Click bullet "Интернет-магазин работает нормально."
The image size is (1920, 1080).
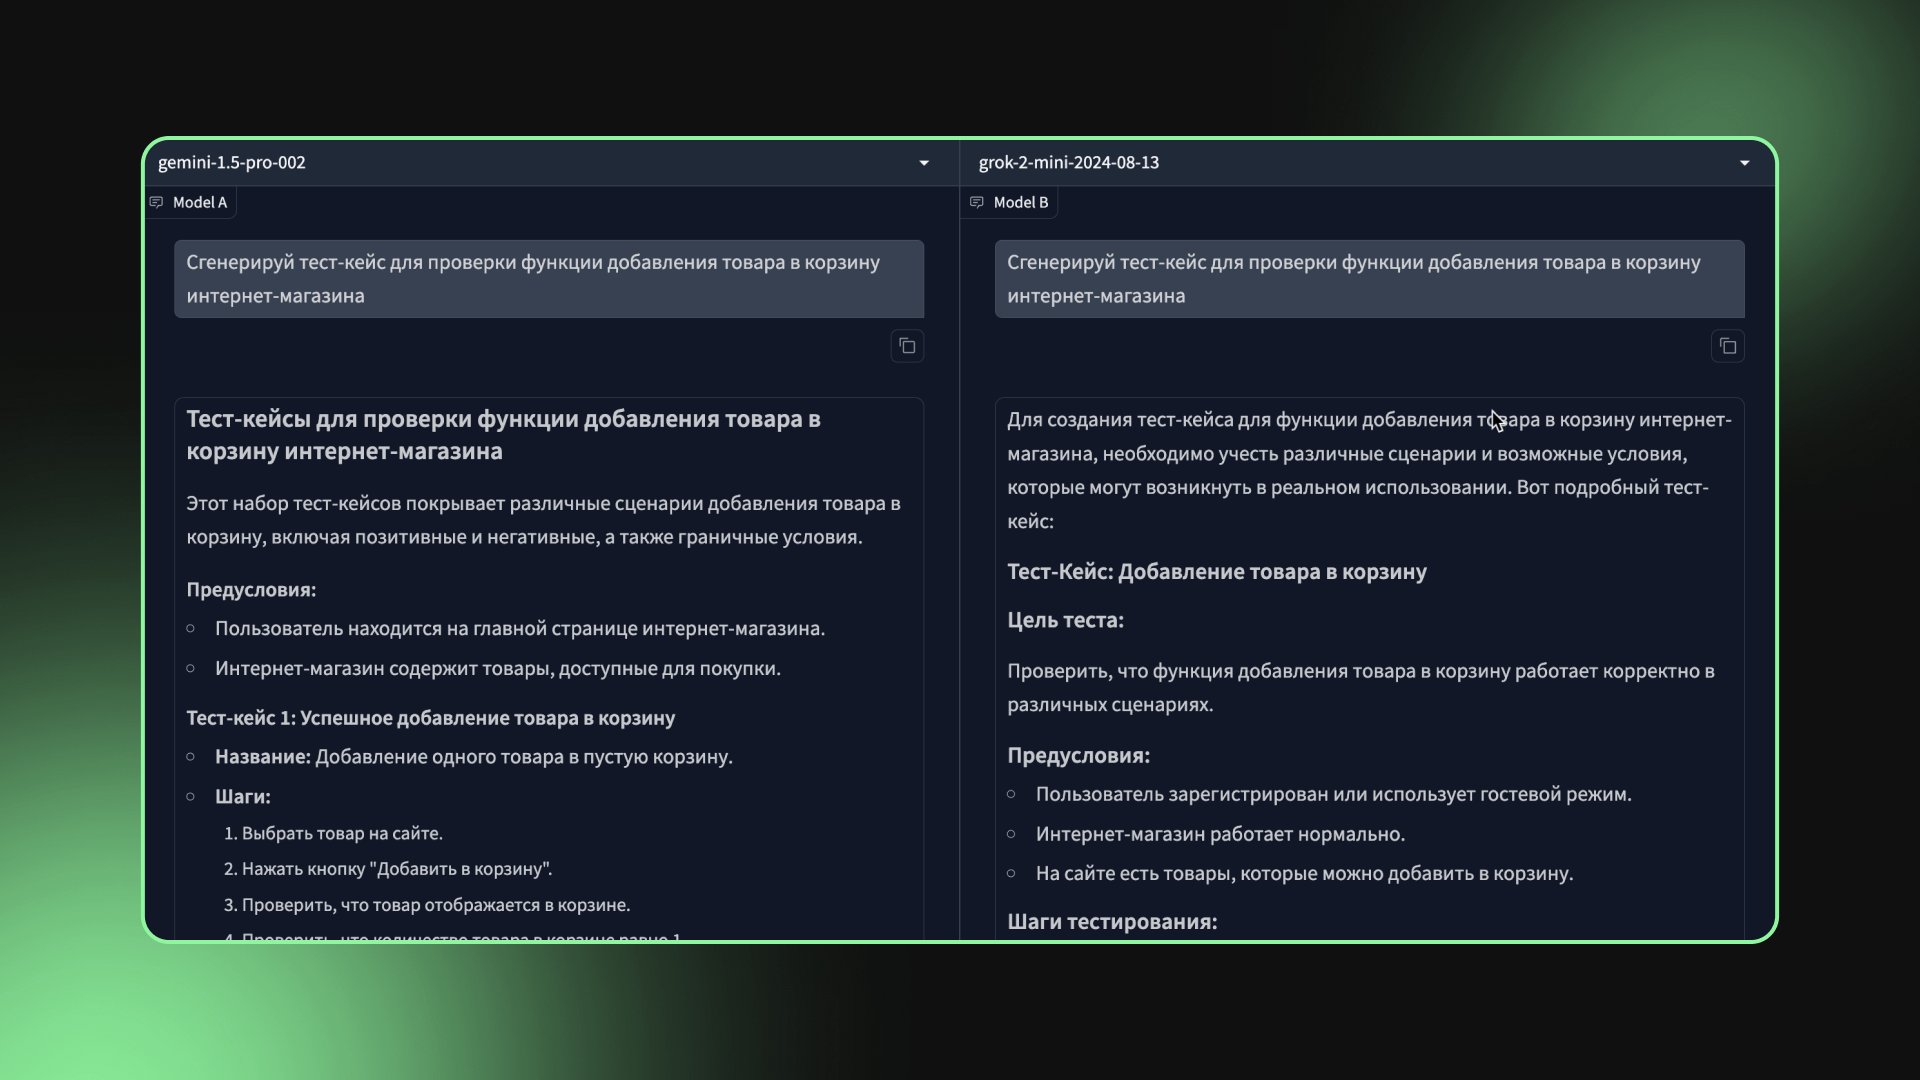1220,834
